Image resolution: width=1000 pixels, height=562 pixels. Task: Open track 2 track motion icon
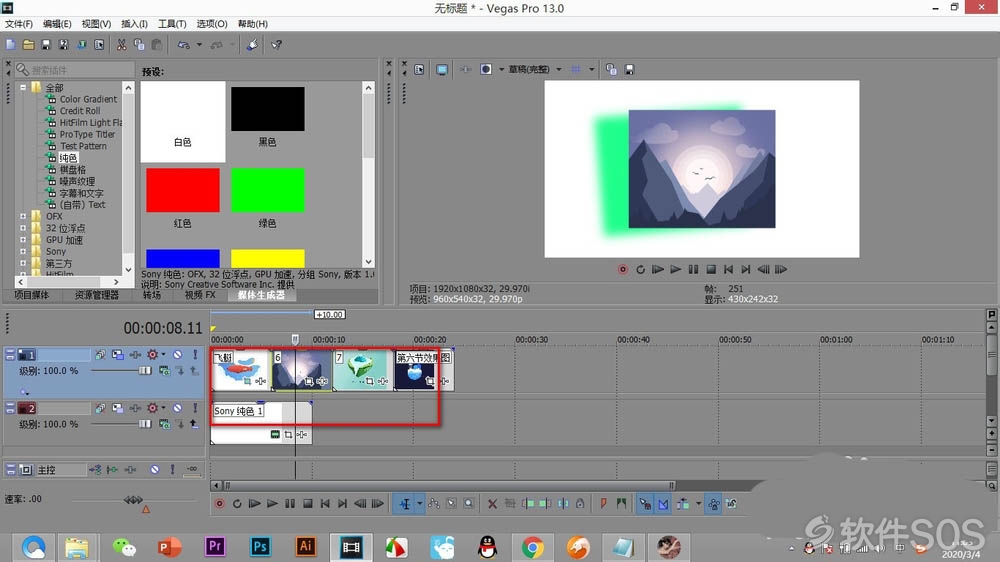click(x=118, y=408)
